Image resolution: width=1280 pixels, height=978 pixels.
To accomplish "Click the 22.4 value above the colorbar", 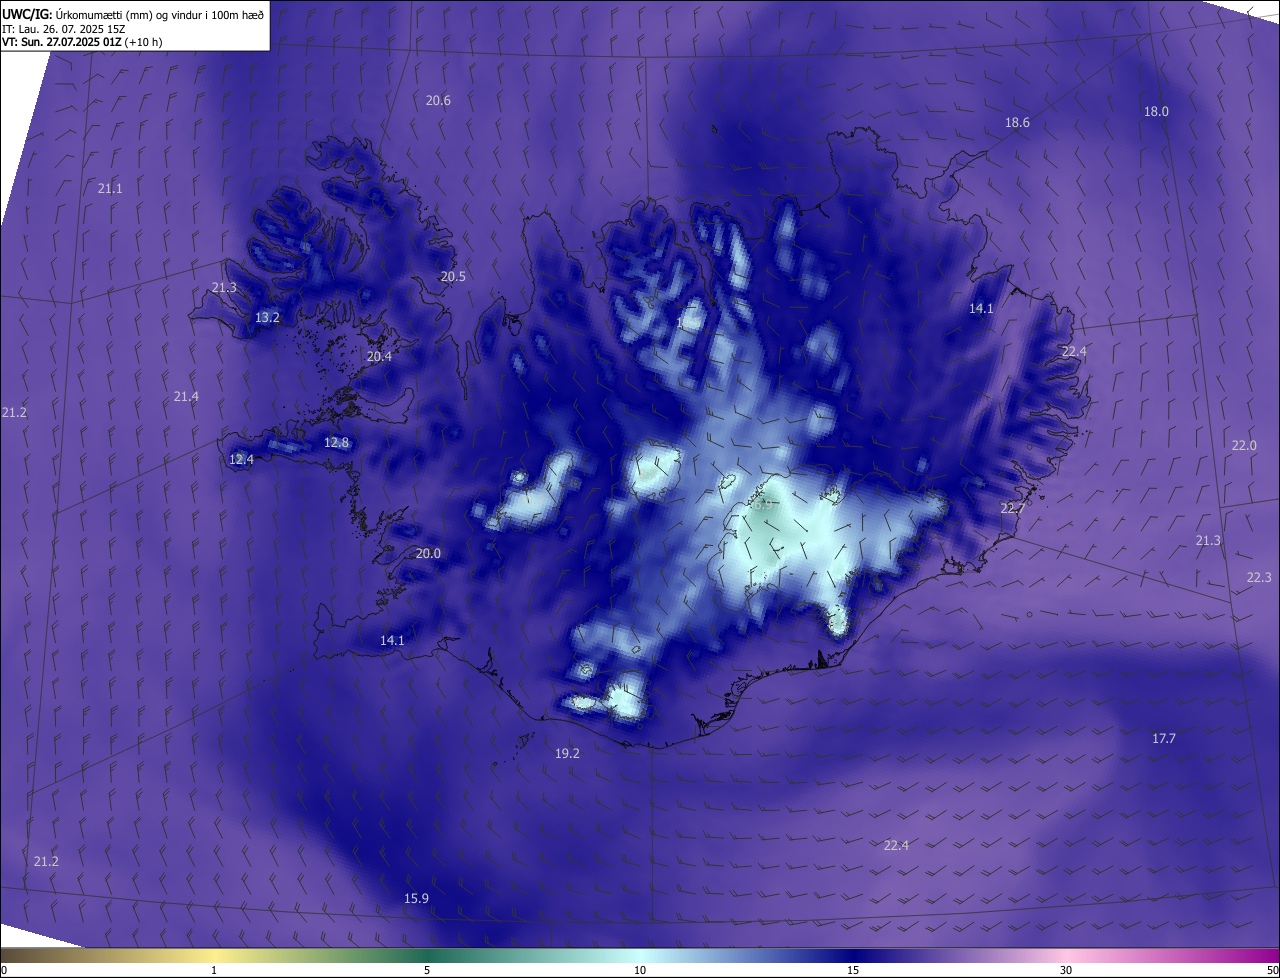I will 896,845.
